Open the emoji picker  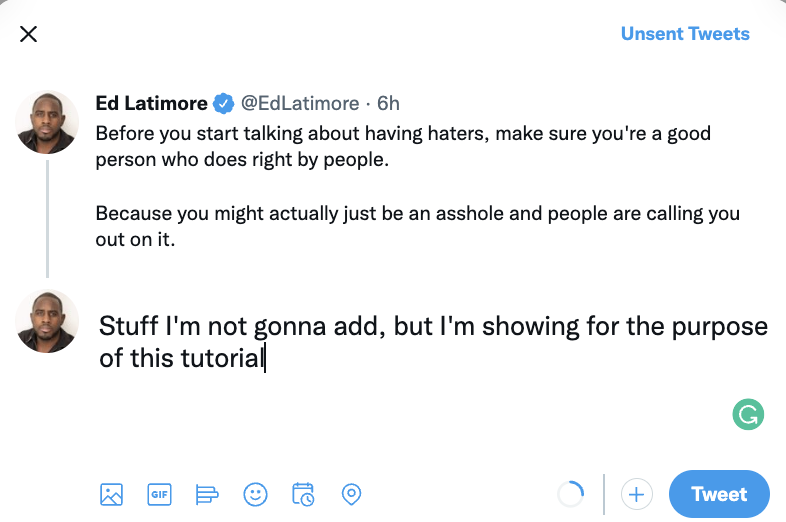(x=255, y=494)
